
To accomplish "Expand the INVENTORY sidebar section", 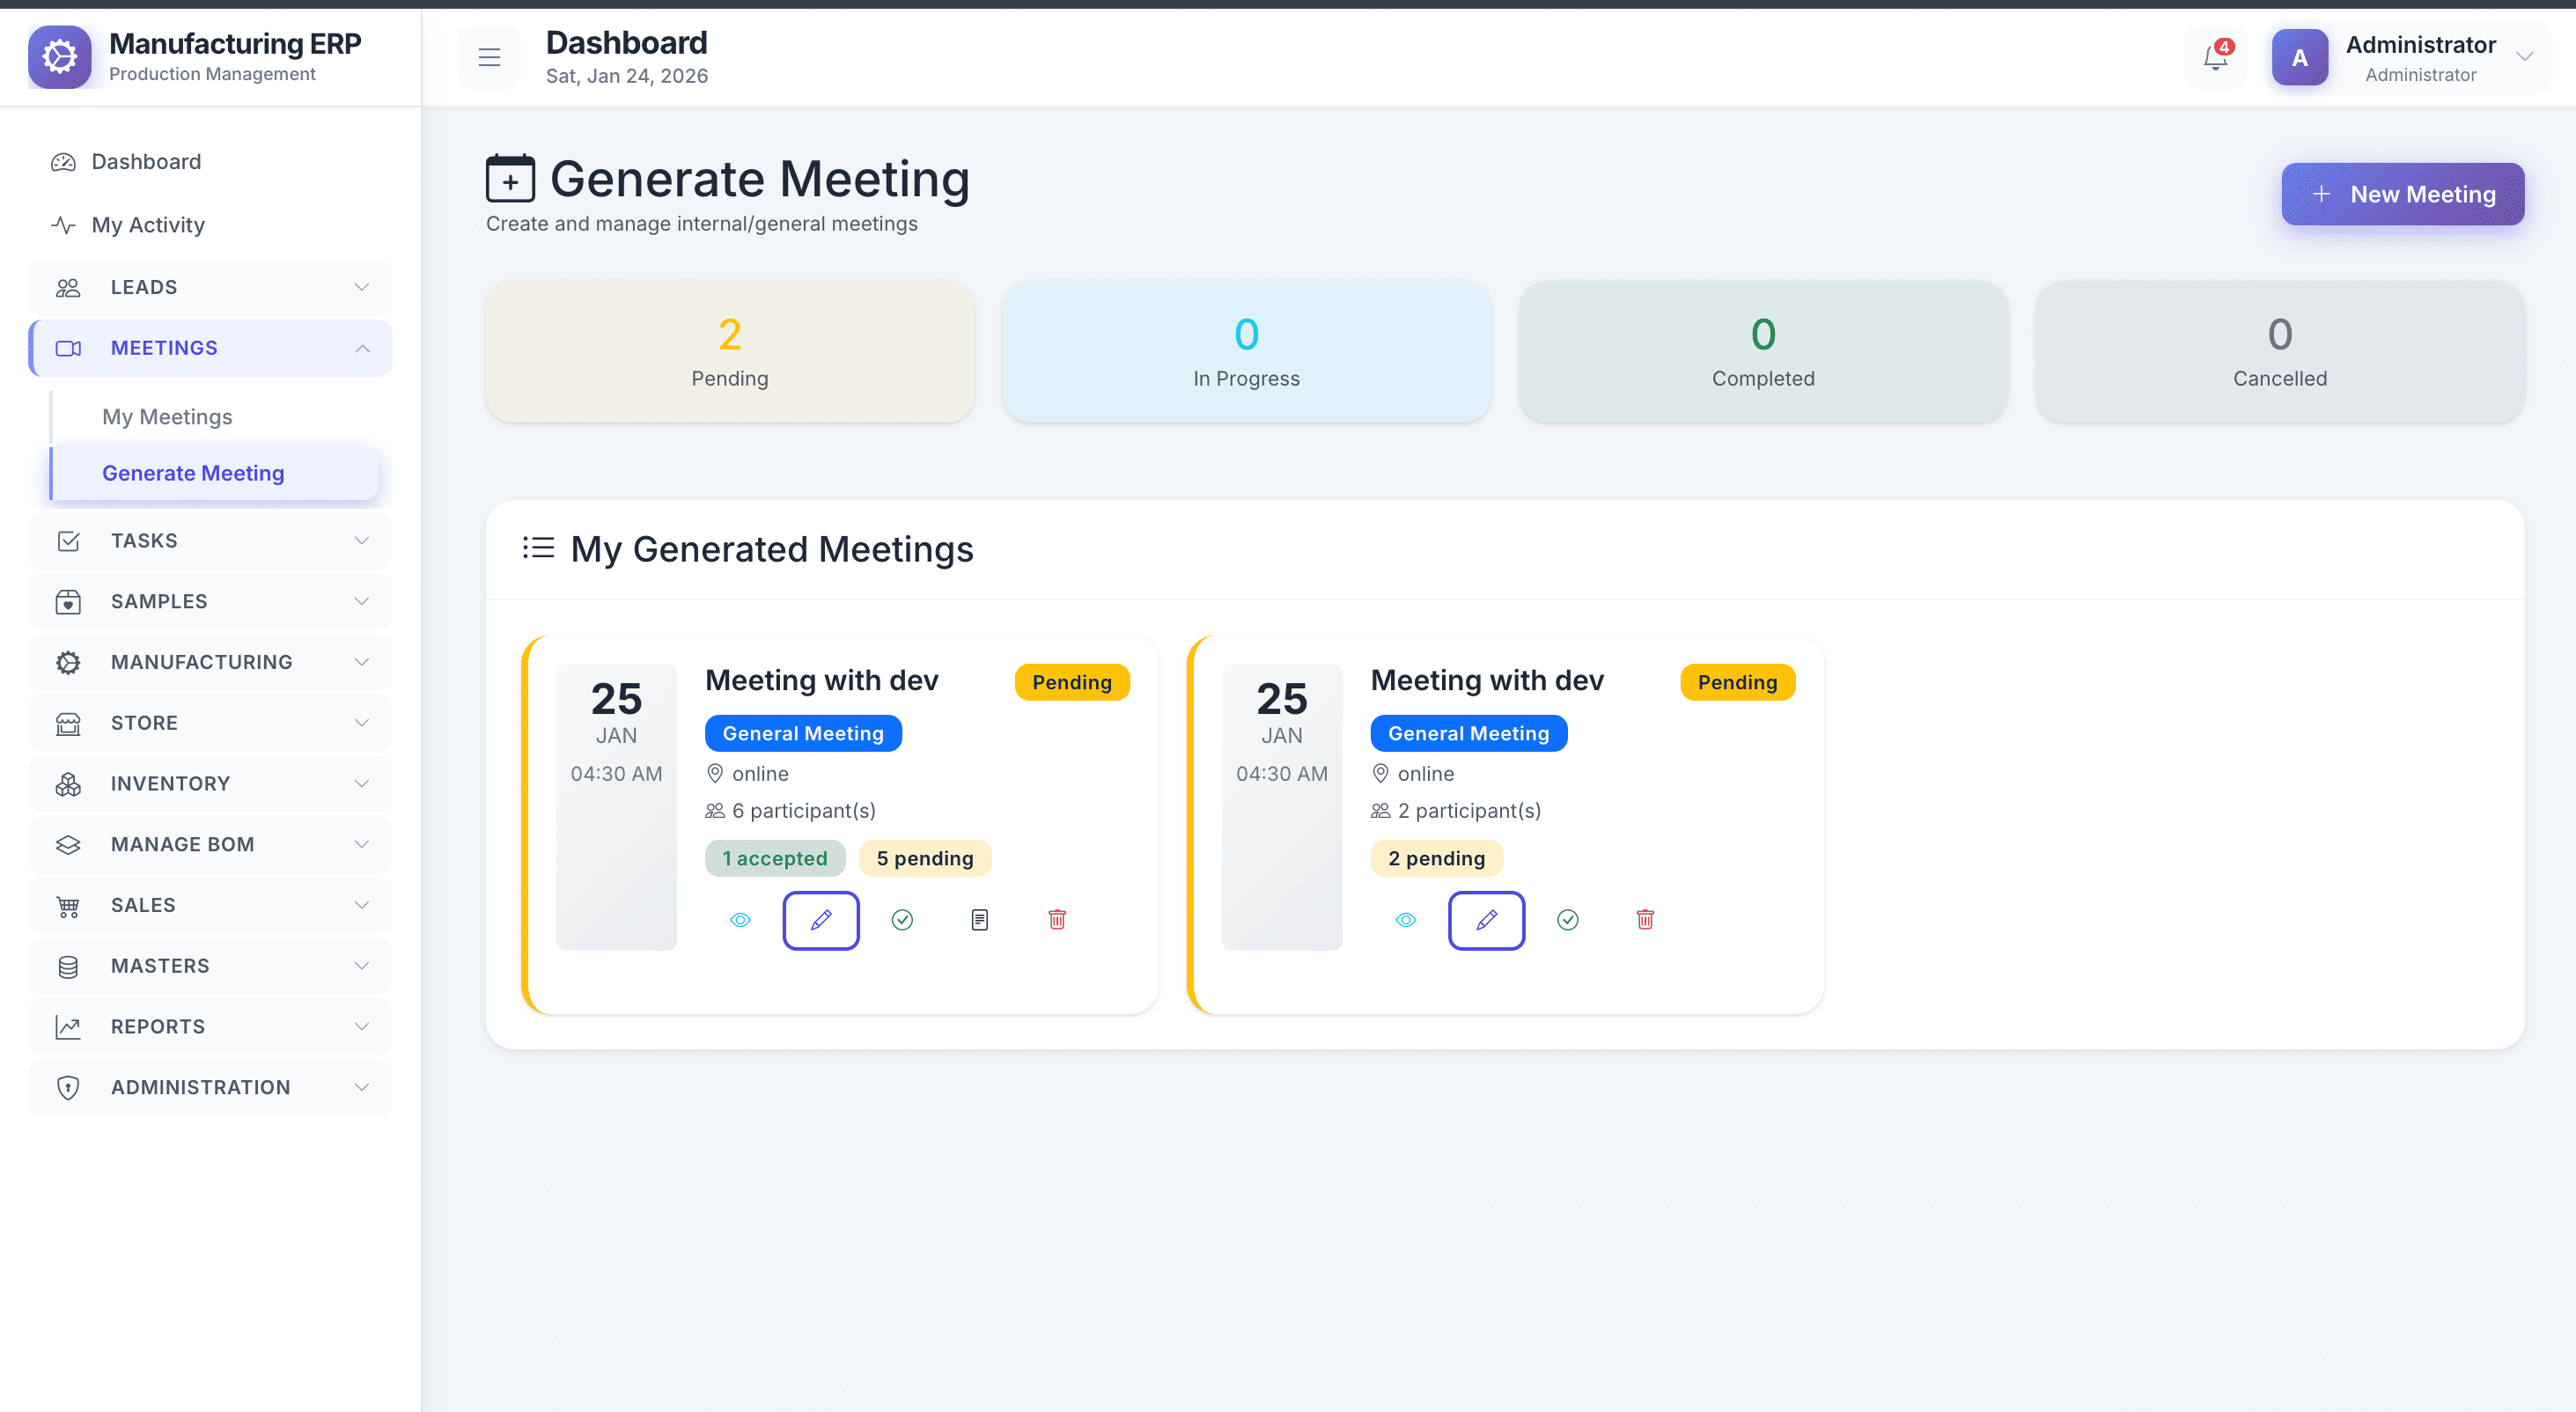I will 210,784.
